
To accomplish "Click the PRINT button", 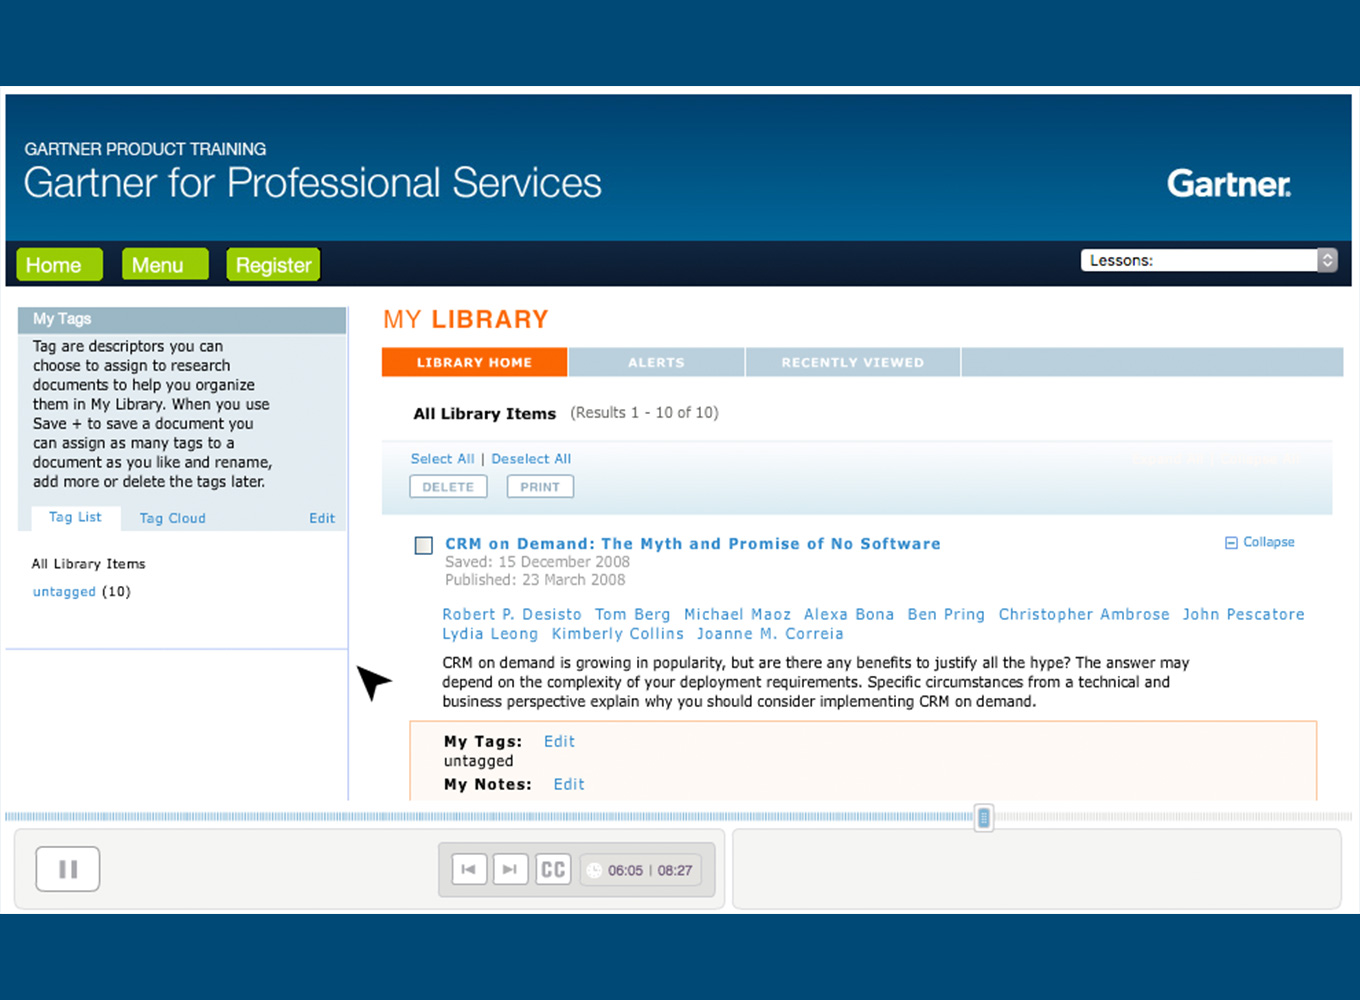I will [540, 487].
